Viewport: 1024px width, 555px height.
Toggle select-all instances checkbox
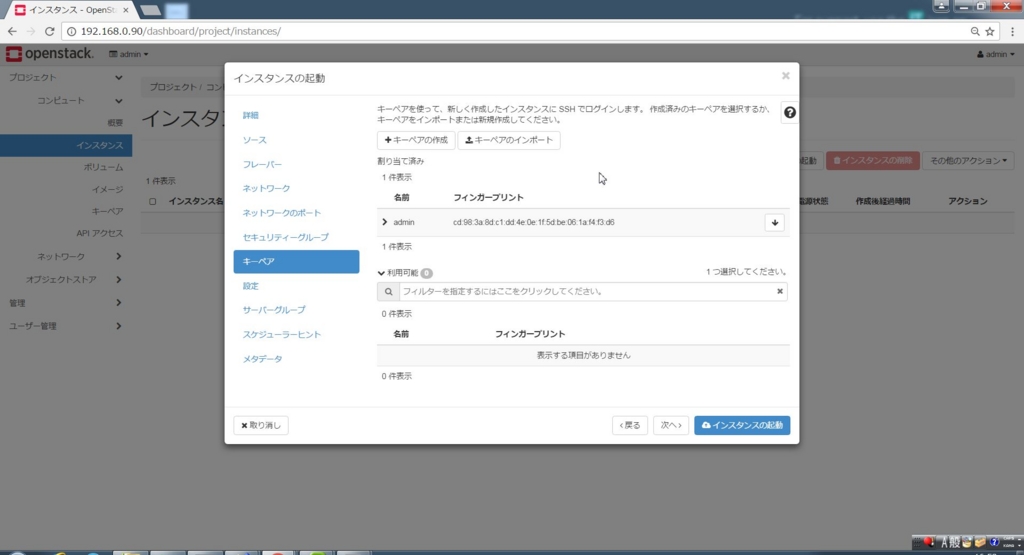[152, 202]
